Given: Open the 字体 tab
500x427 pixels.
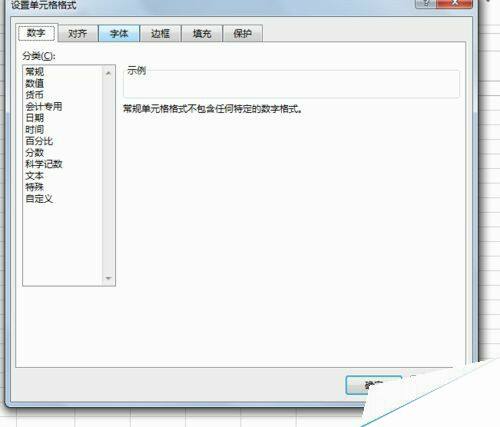Looking at the screenshot, I should pos(119,33).
